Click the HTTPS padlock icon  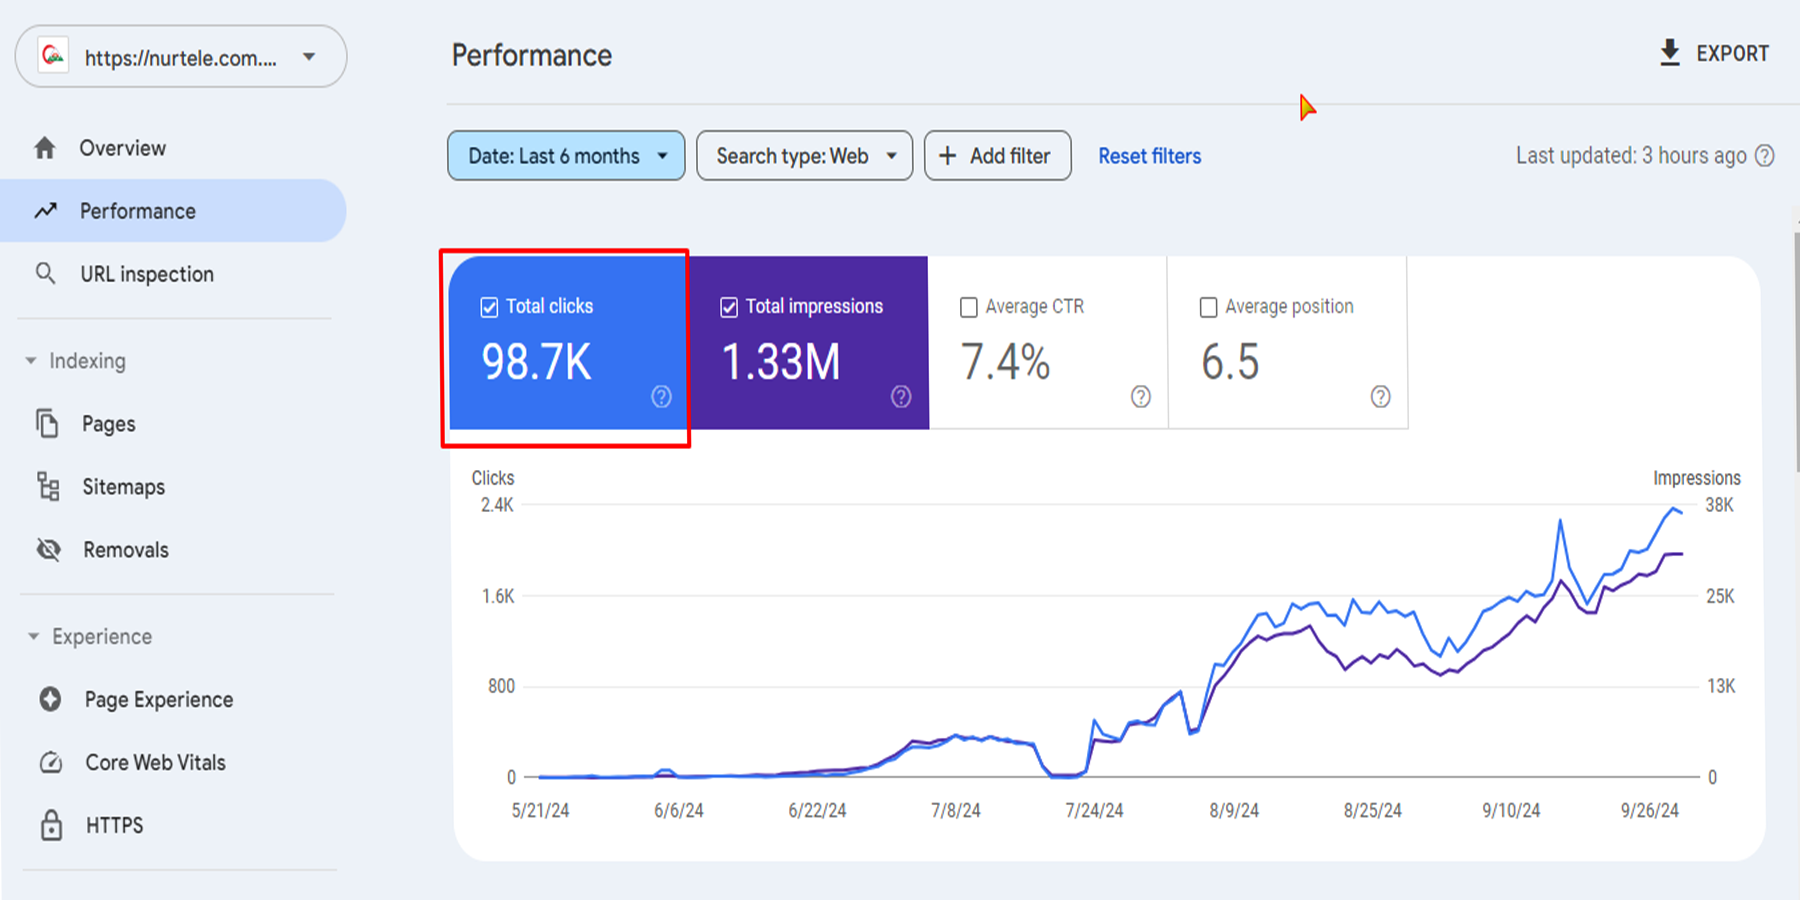point(51,825)
